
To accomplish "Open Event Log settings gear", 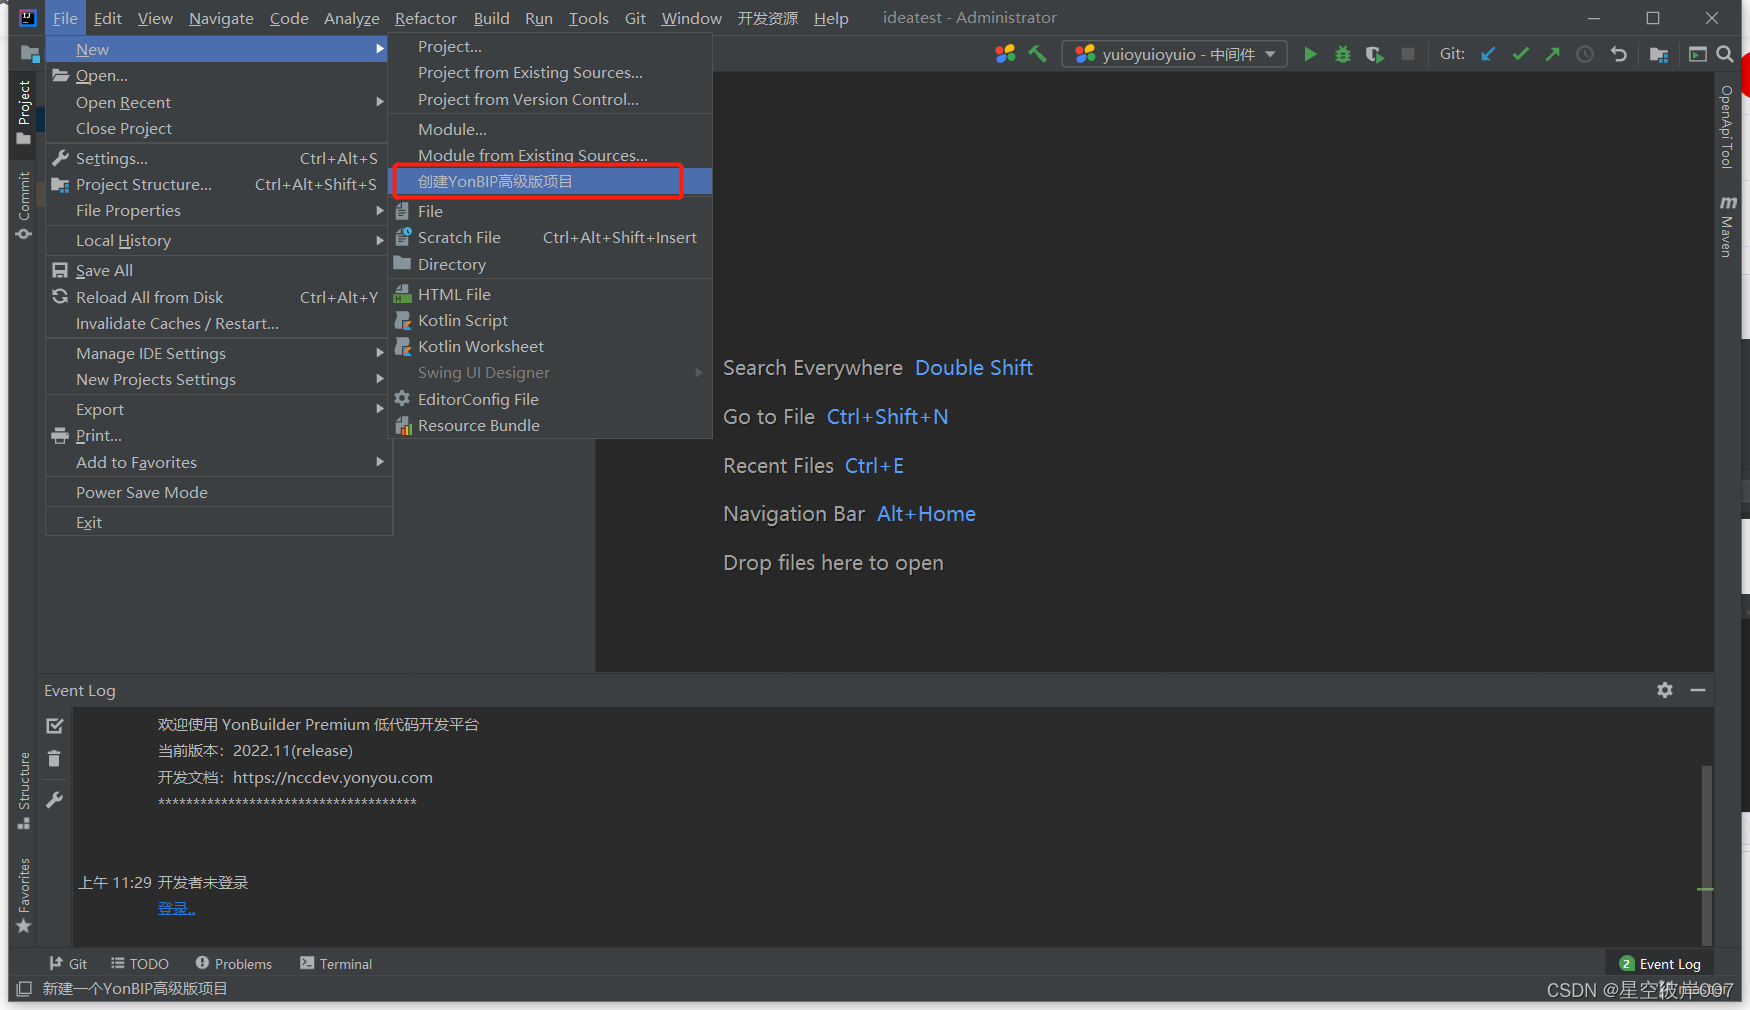I will pos(1665,690).
